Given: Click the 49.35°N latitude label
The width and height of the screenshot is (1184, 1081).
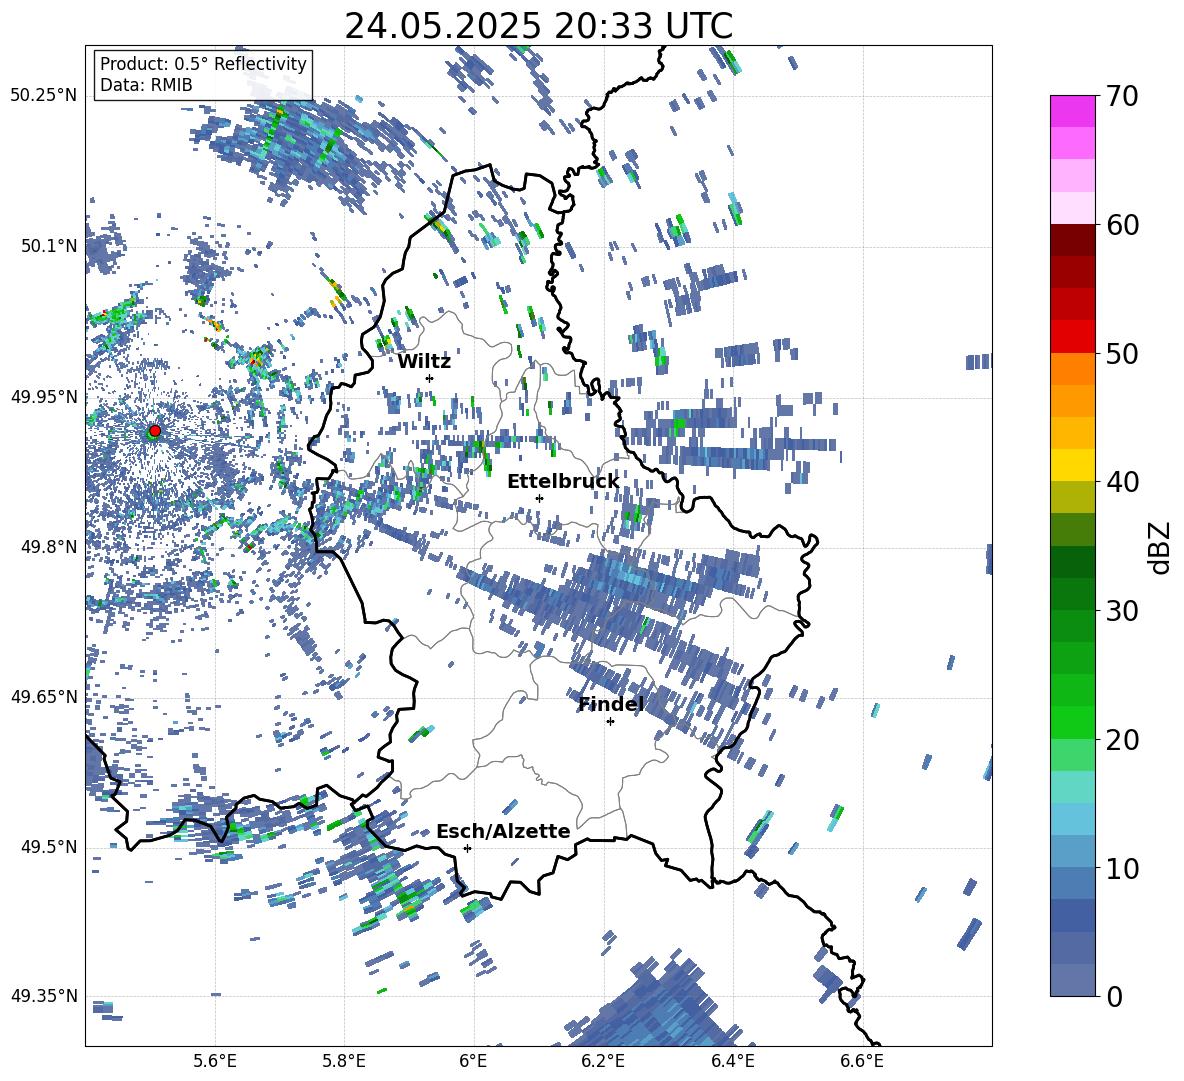Looking at the screenshot, I should point(44,996).
